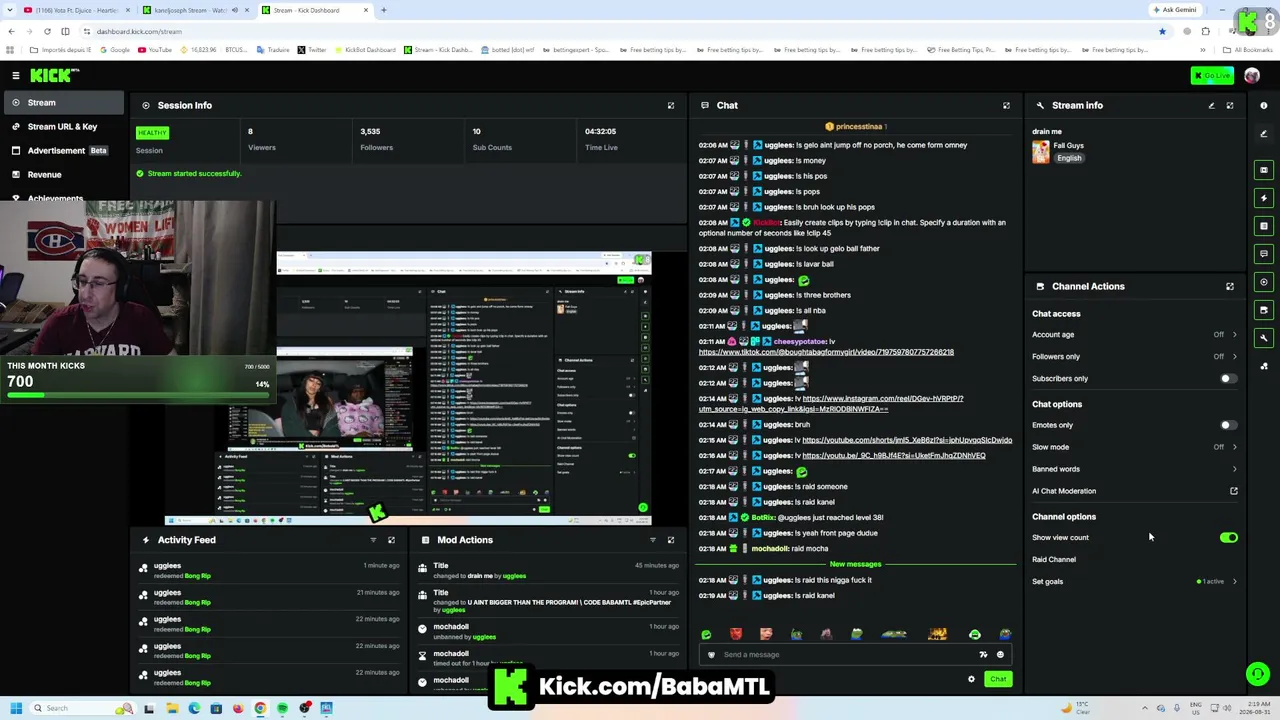The image size is (1280, 720).
Task: Open the Twitter bookmark
Action: (312, 50)
